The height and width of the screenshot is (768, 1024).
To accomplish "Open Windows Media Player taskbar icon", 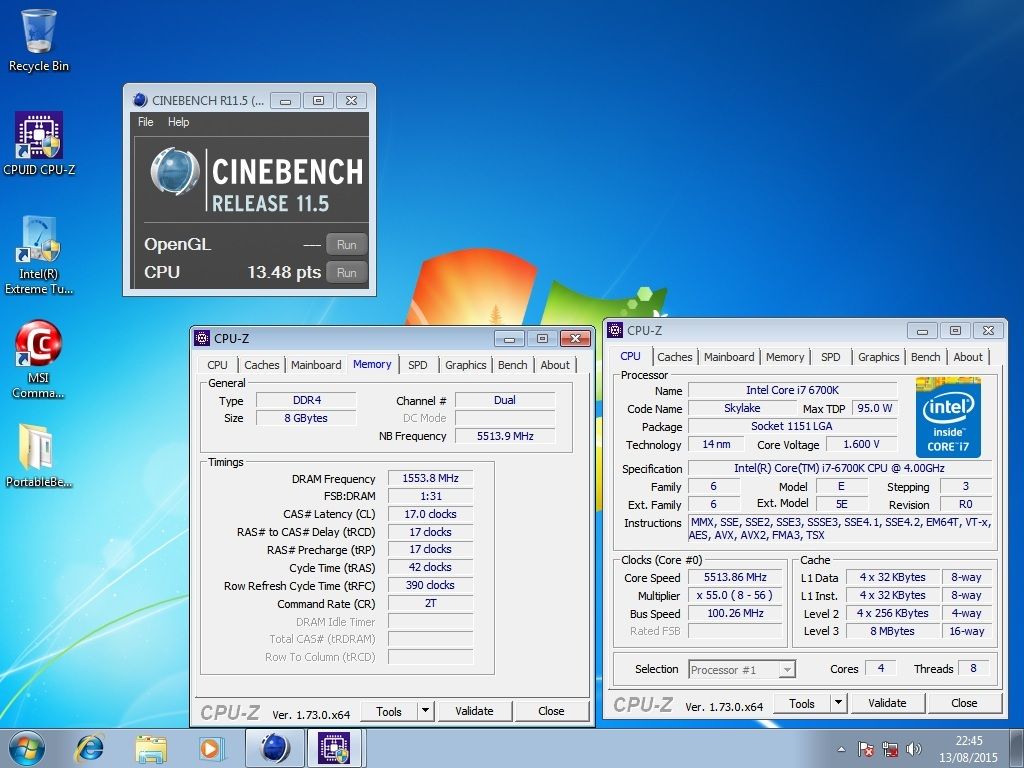I will (x=210, y=747).
